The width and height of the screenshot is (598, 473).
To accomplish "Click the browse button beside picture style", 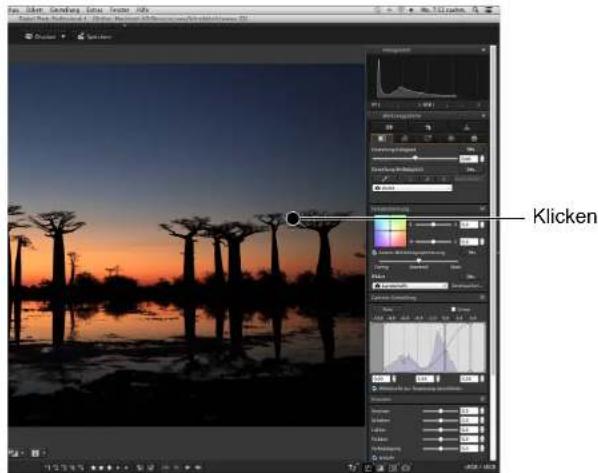I will [x=467, y=285].
